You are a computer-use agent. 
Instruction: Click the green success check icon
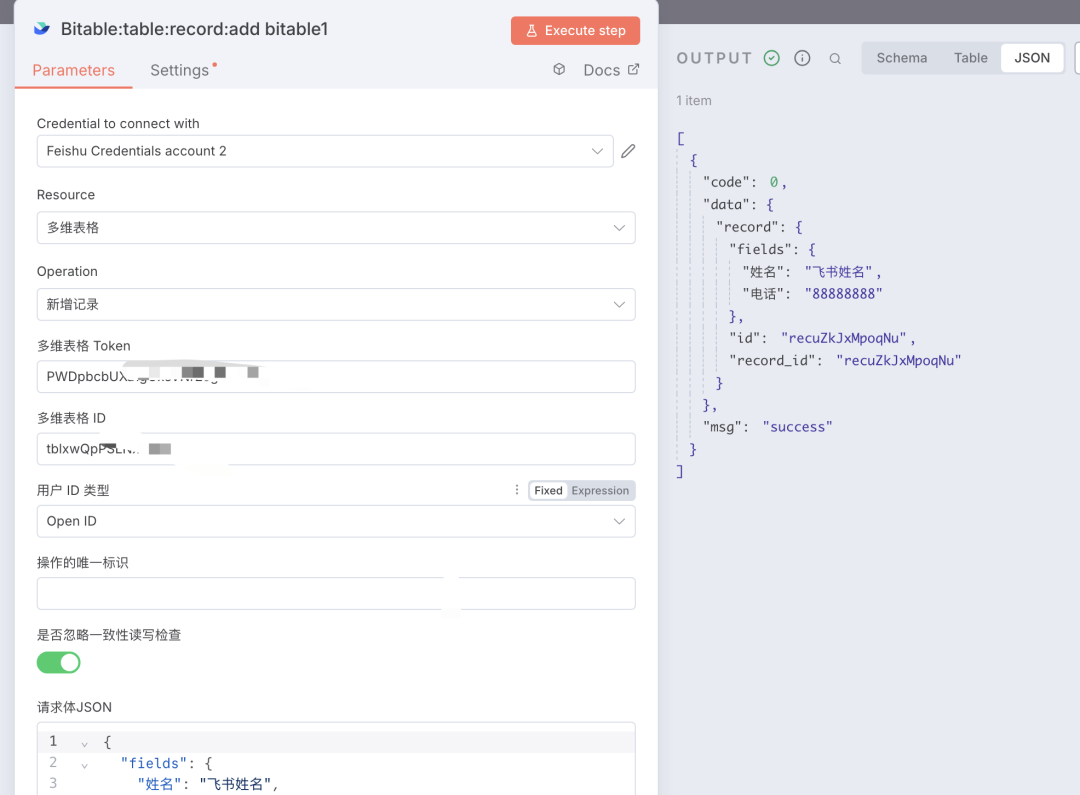point(771,59)
